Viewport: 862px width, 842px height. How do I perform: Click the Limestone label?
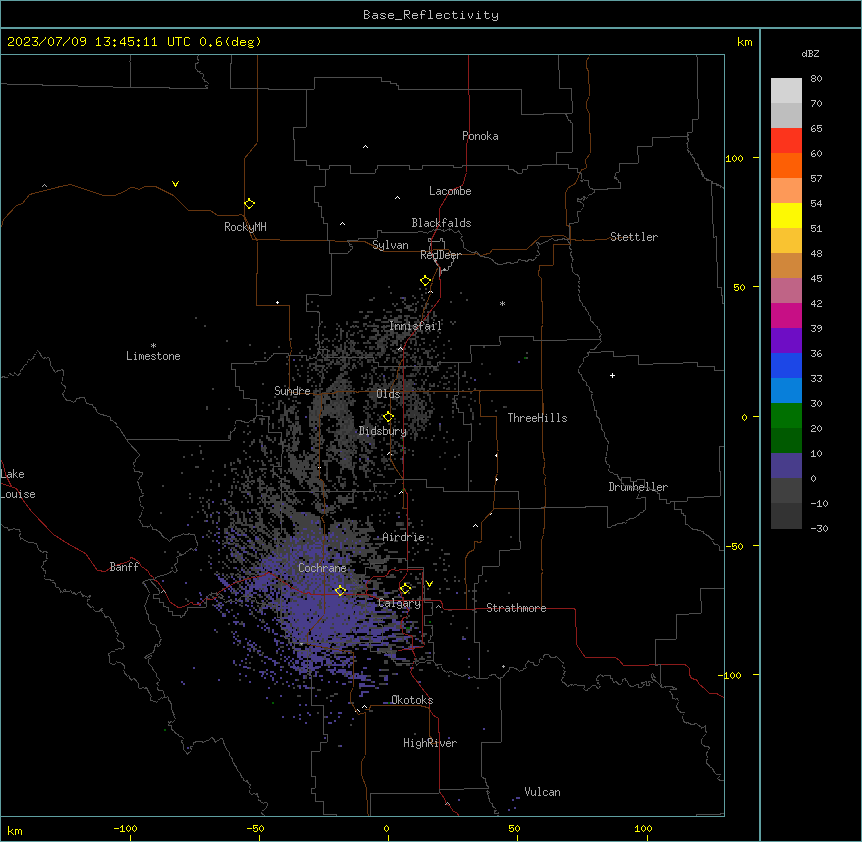(153, 356)
